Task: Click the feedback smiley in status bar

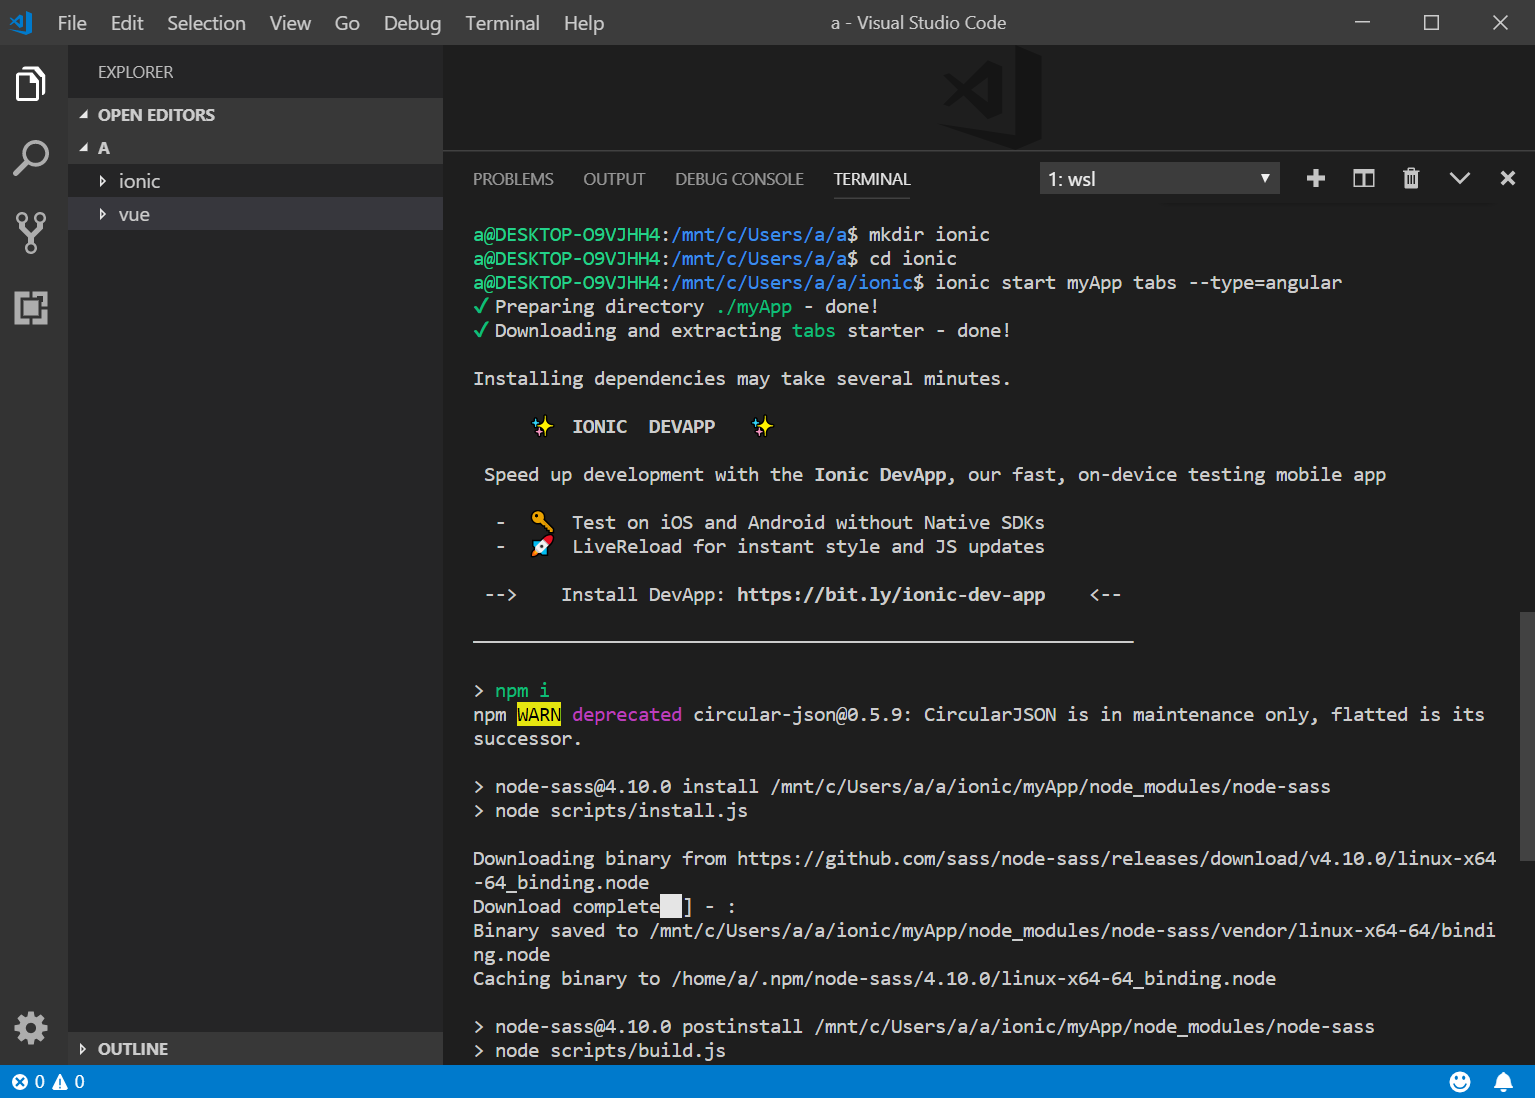Action: coord(1460,1081)
